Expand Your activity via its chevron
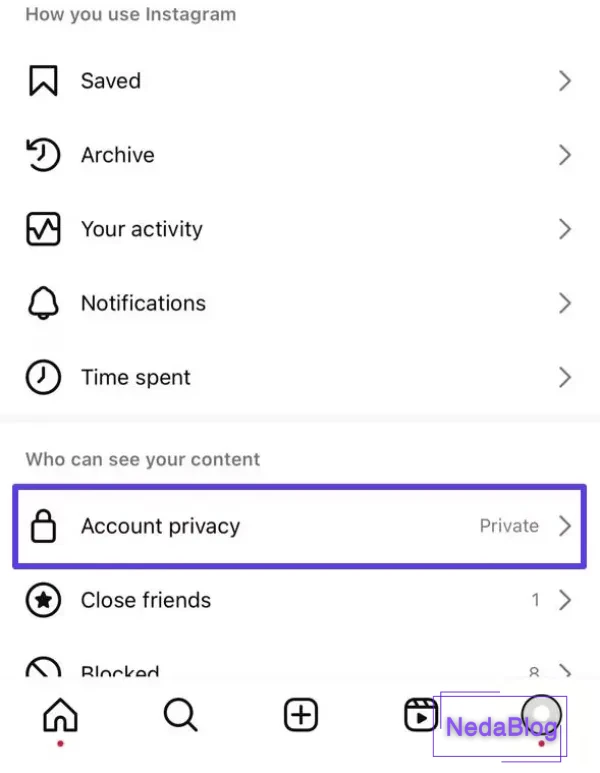The height and width of the screenshot is (773, 600). [x=565, y=229]
